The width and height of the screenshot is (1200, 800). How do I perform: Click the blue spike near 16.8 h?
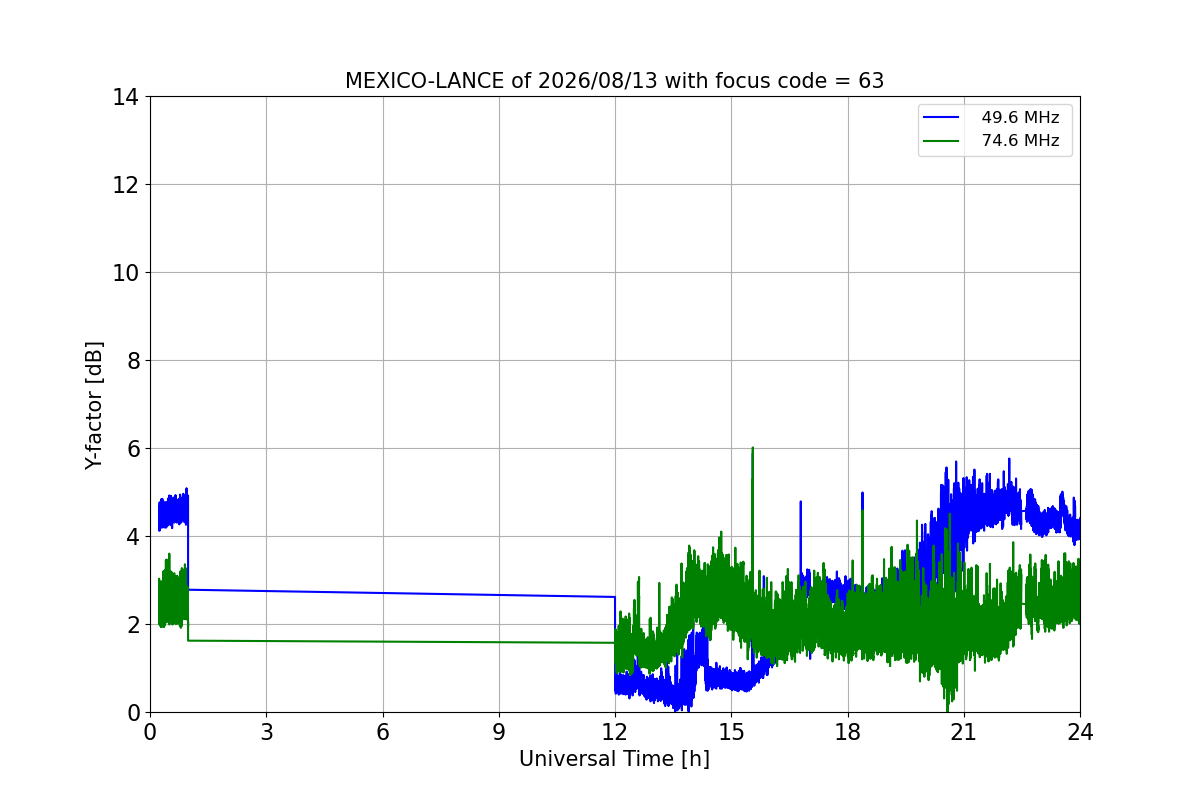[x=800, y=503]
